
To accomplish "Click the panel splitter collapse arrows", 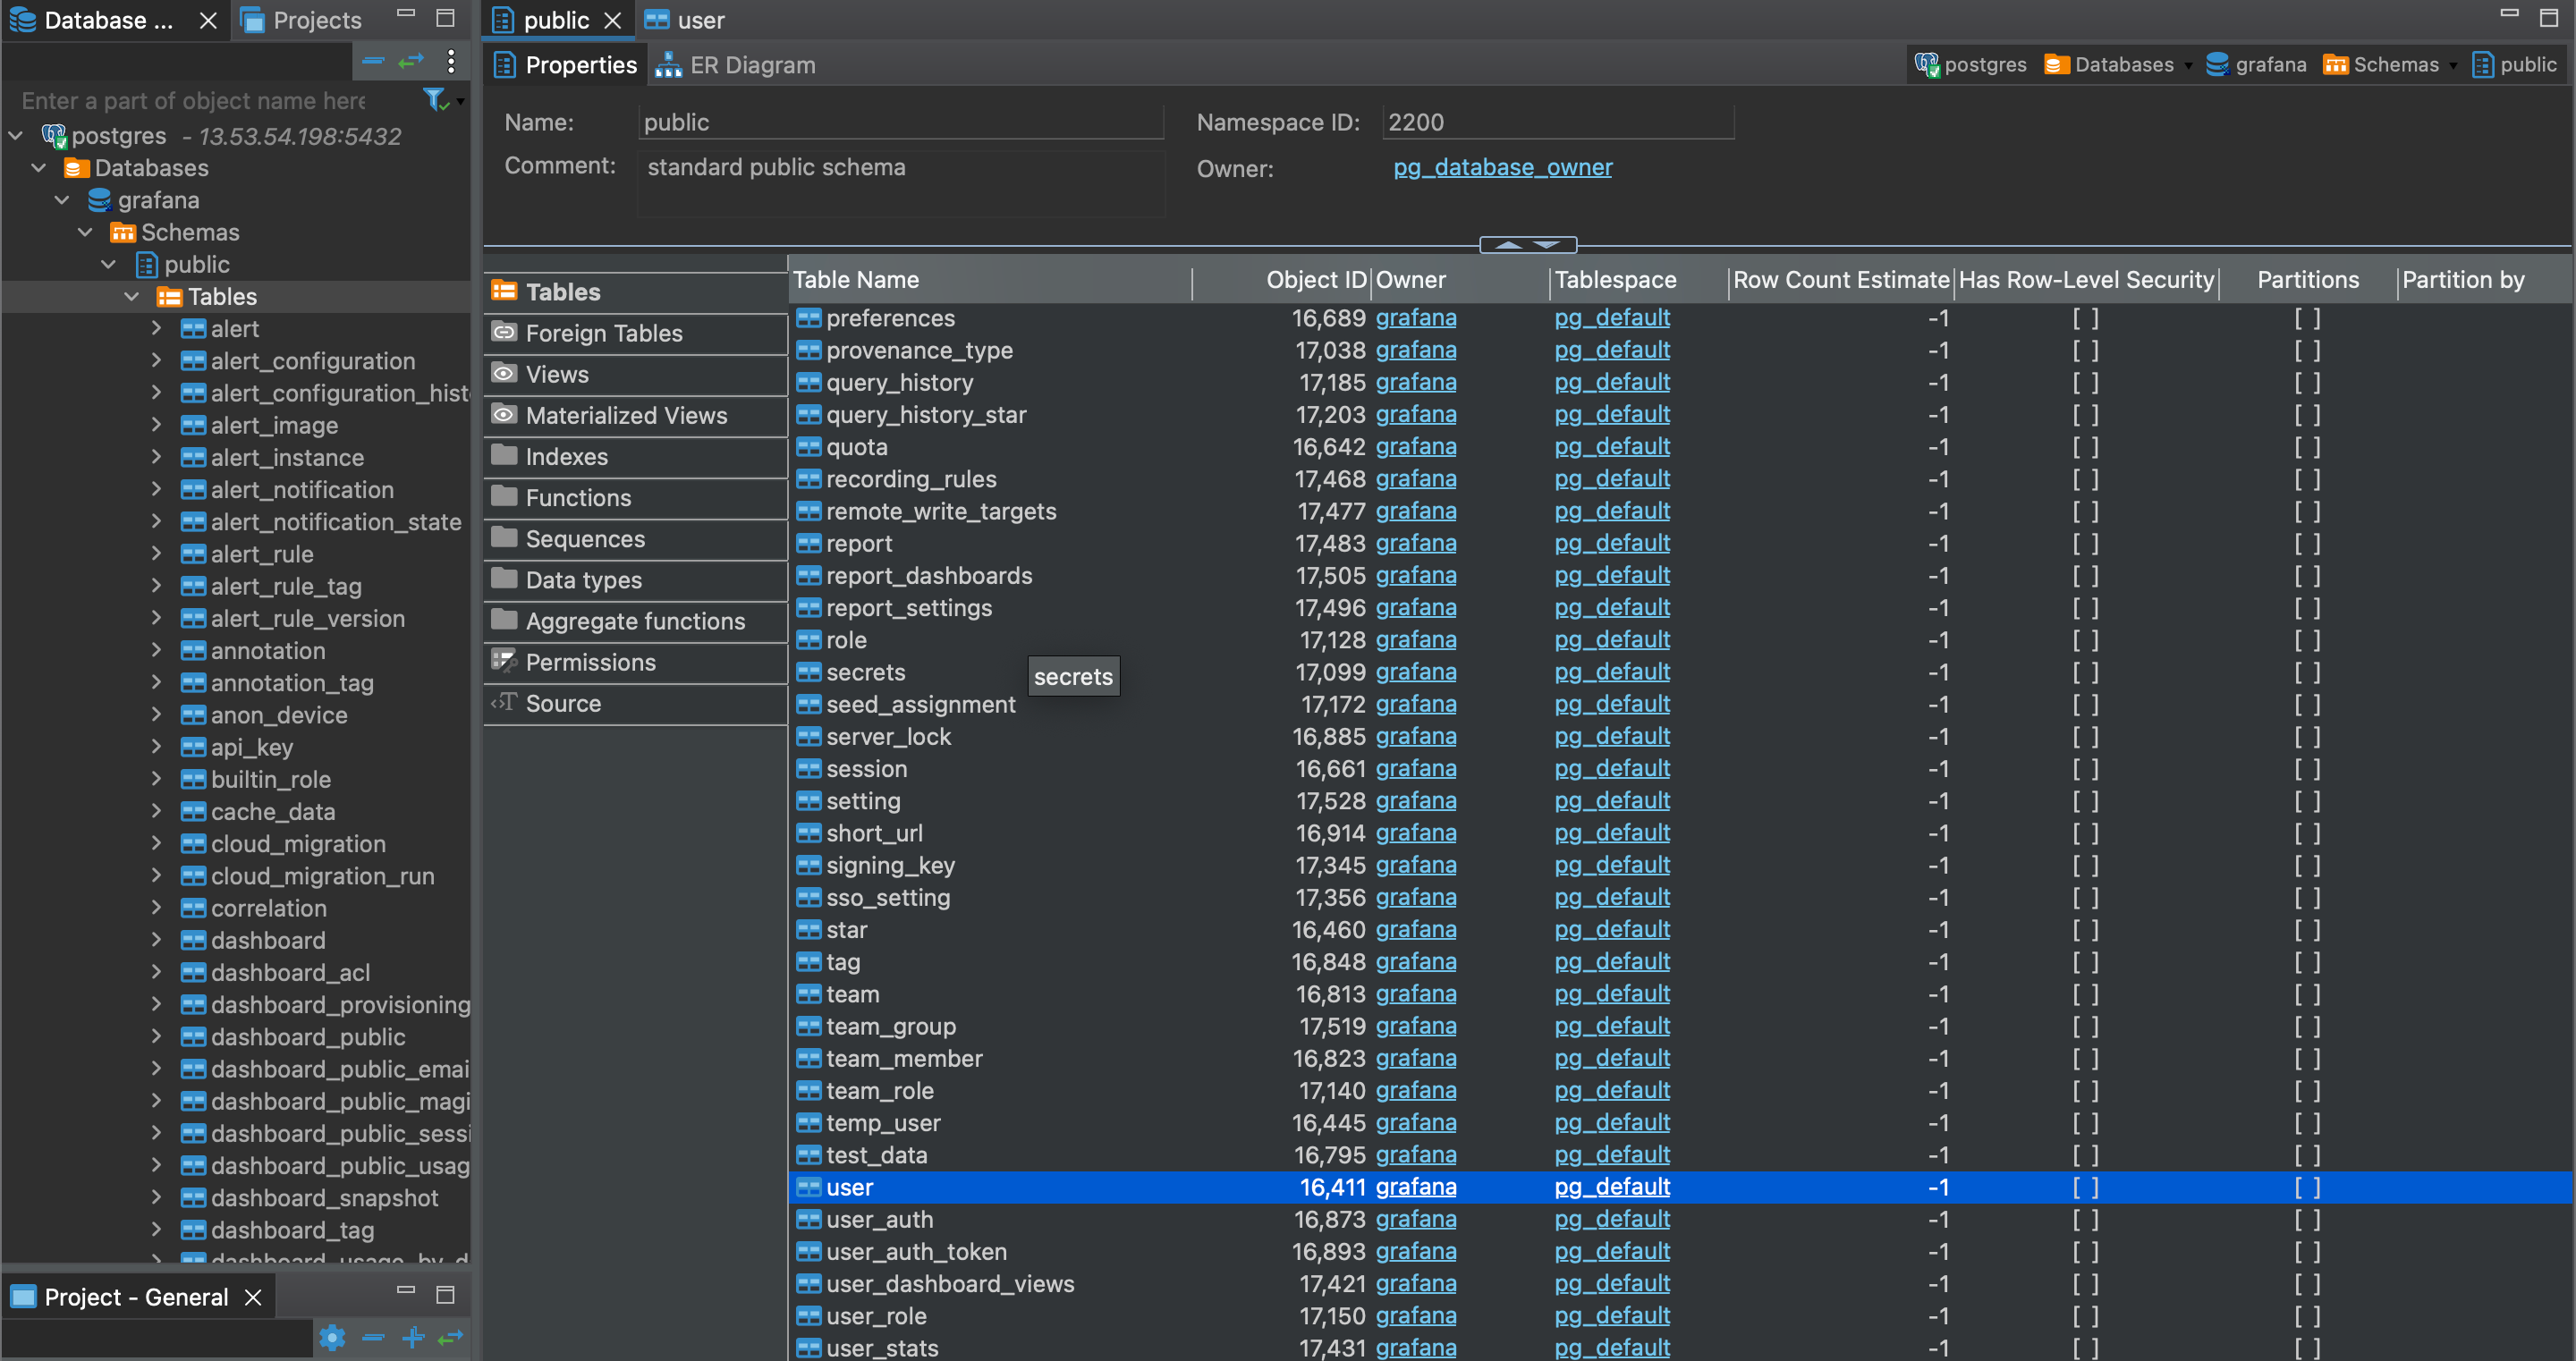I will tap(1527, 245).
